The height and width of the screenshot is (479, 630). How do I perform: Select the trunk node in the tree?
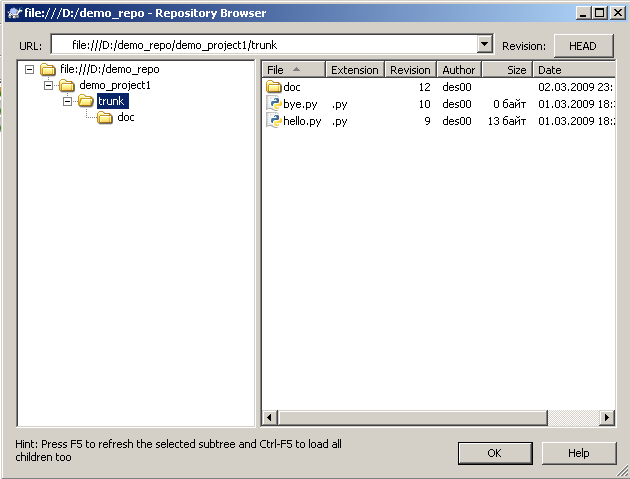tap(112, 101)
